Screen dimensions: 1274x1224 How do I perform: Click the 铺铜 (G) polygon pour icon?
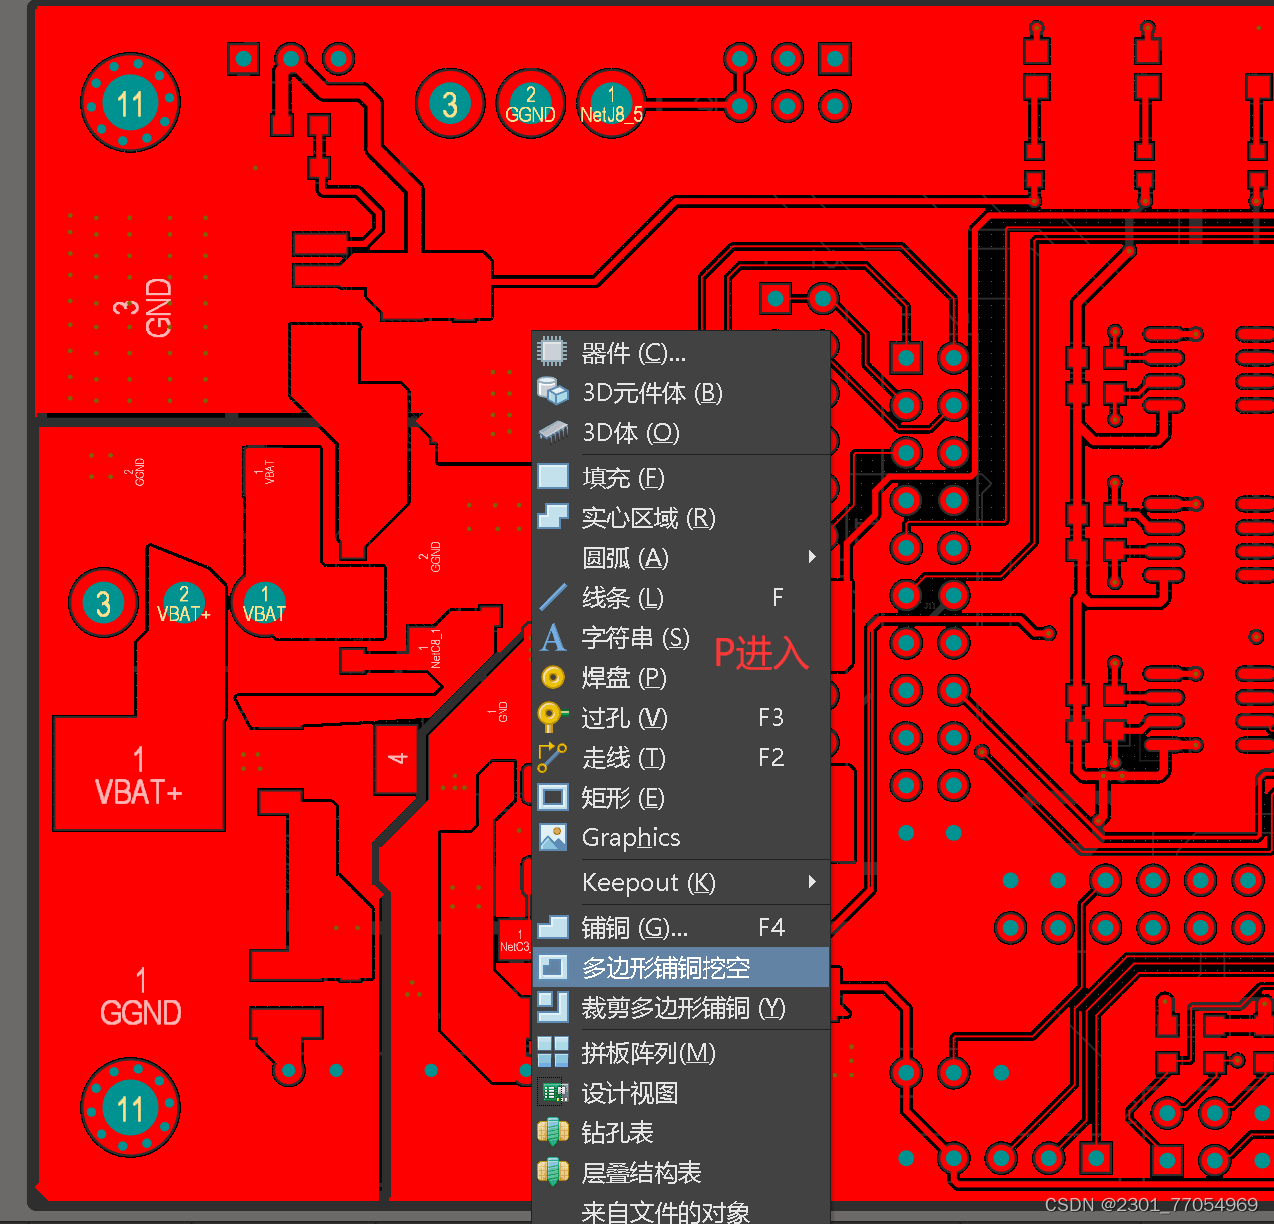(x=553, y=927)
